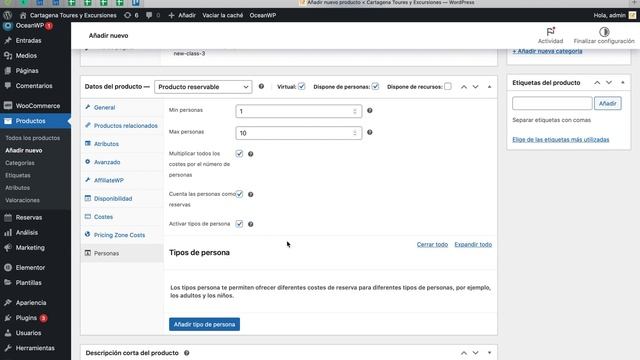This screenshot has height=360, width=640.
Task: Click Añadir button for product tags
Action: tap(608, 103)
